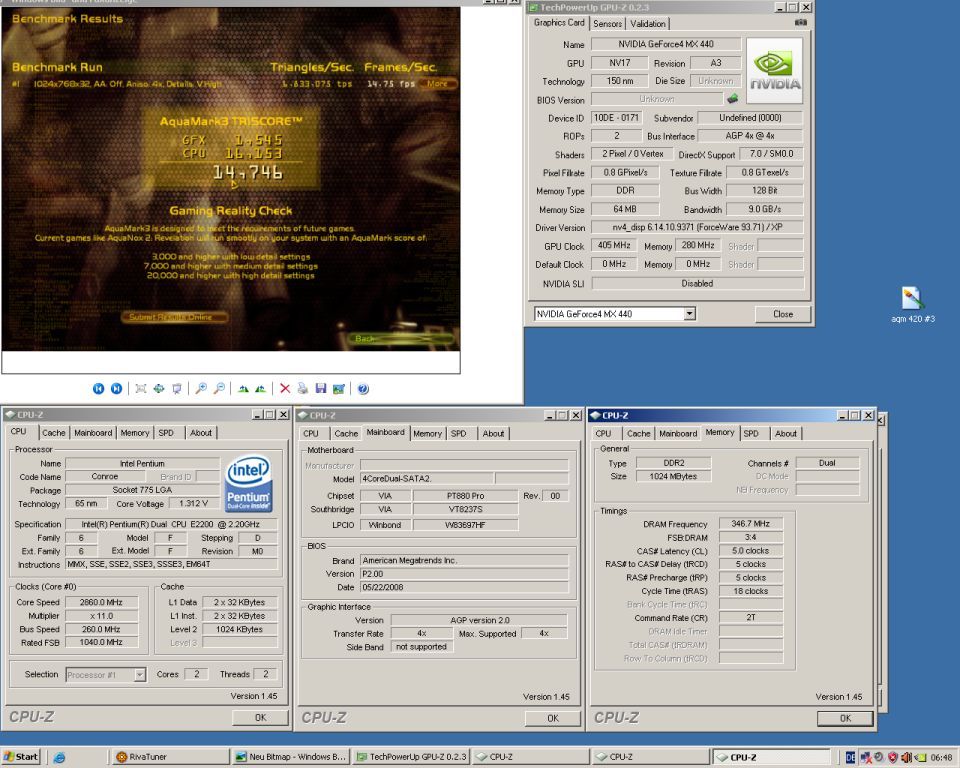960x768 pixels.
Task: Open Cache tab in left CPU-Z window
Action: 53,432
